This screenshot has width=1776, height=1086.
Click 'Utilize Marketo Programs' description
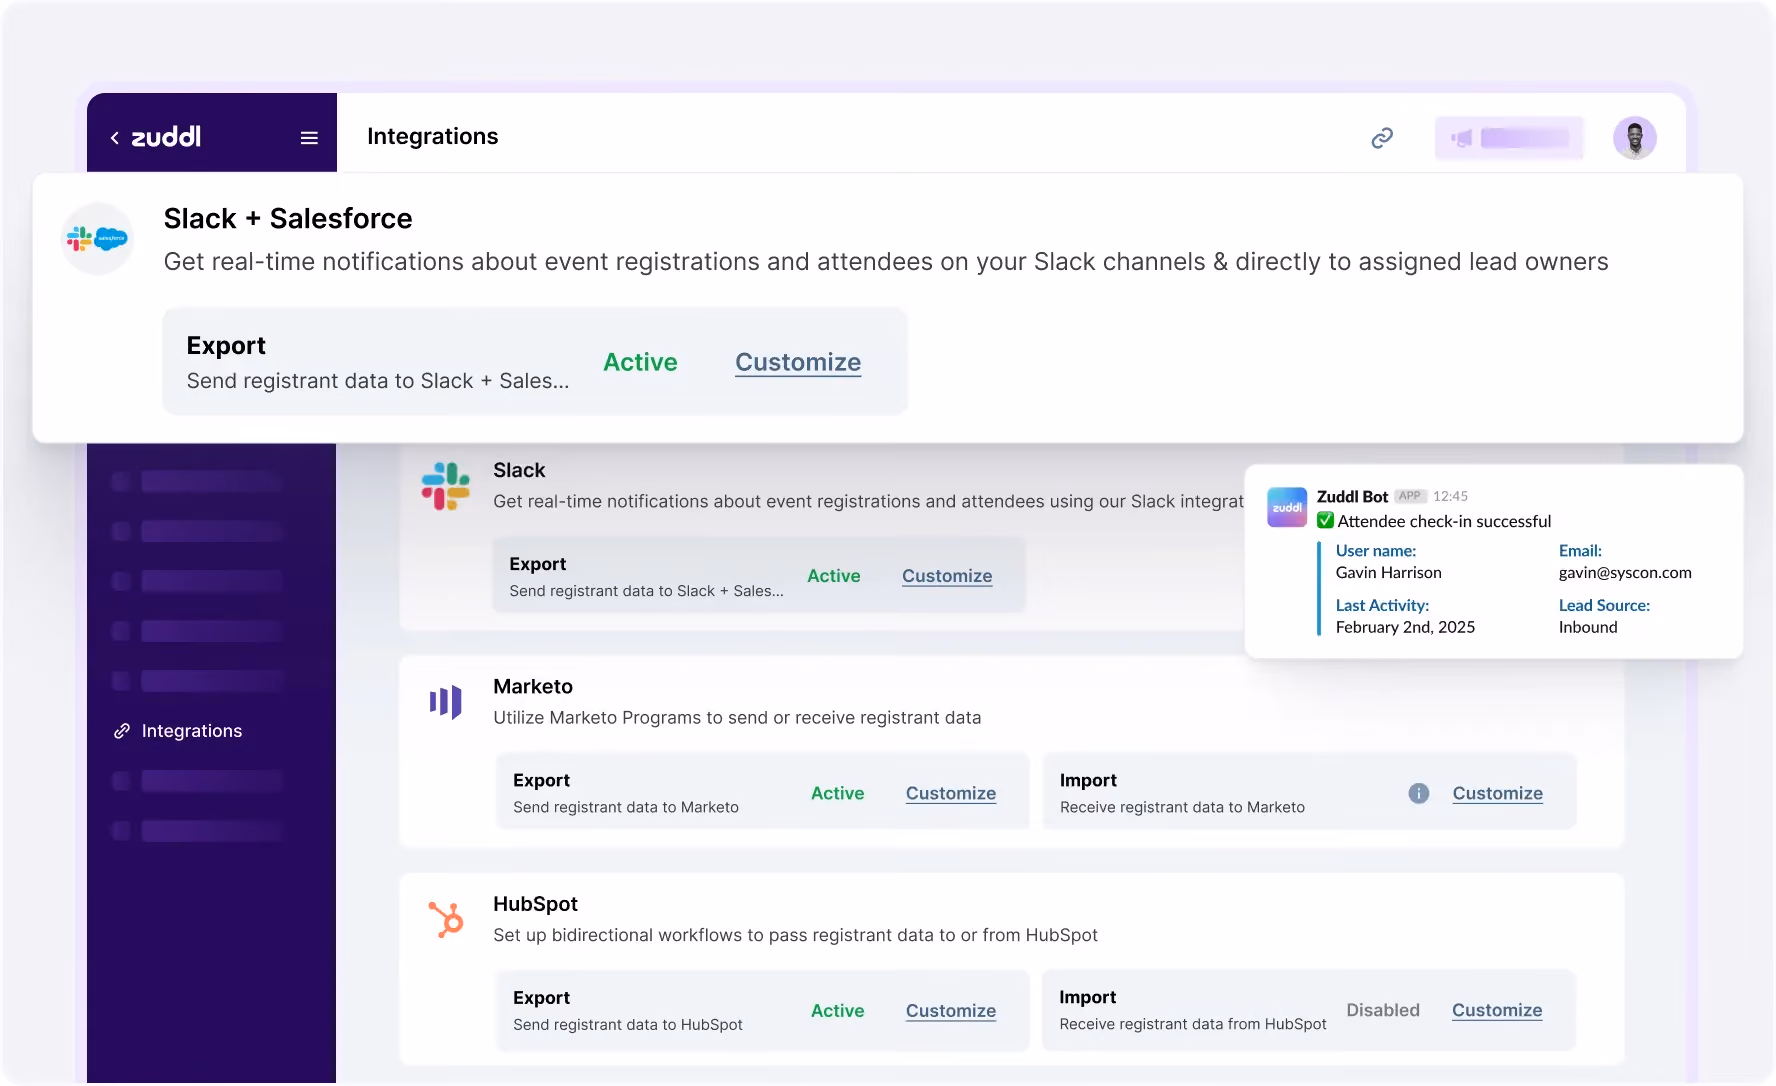click(x=737, y=718)
